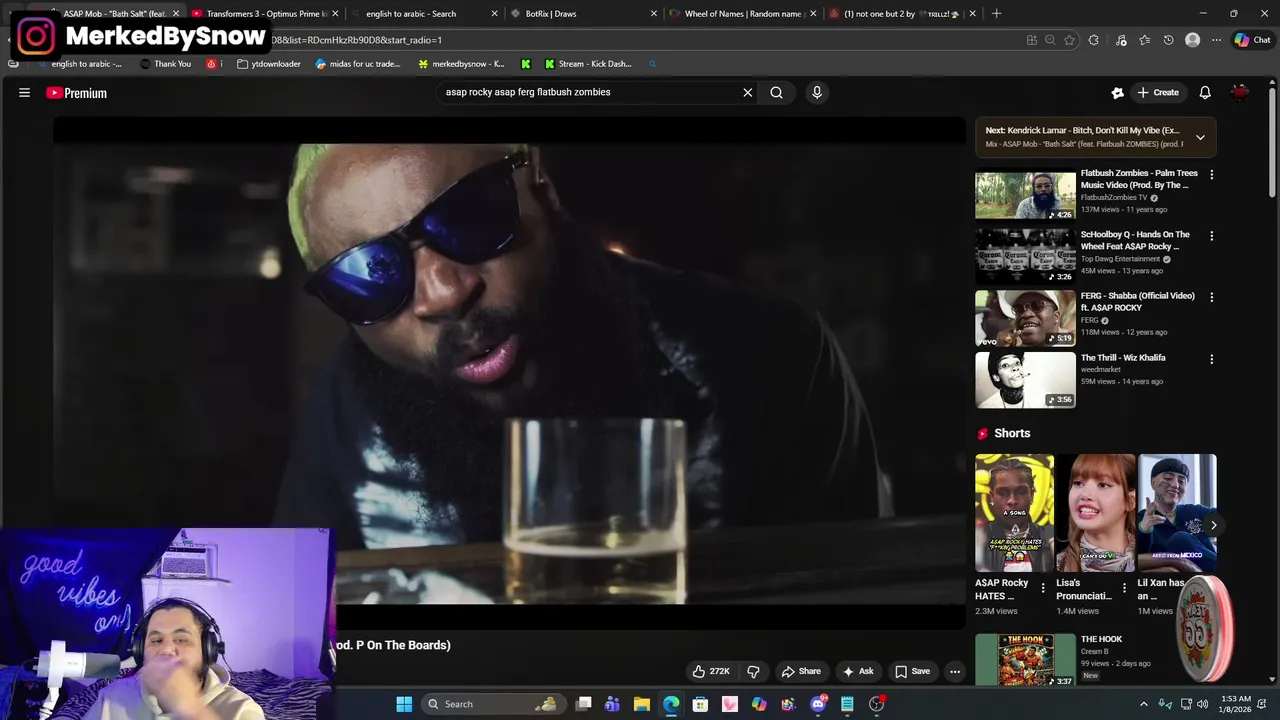Open 'midas for uc trade' bookmark

tap(357, 64)
